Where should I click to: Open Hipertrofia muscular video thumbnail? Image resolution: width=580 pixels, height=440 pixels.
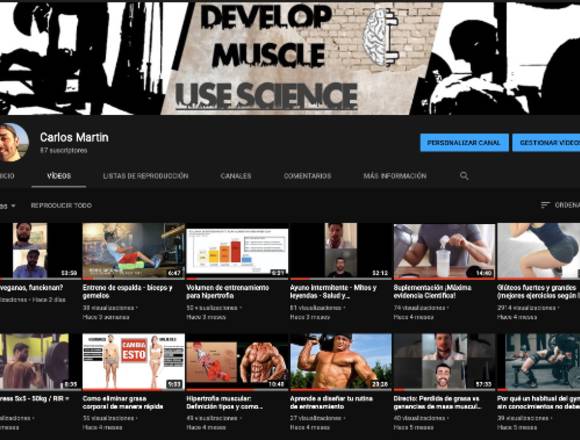tap(237, 362)
